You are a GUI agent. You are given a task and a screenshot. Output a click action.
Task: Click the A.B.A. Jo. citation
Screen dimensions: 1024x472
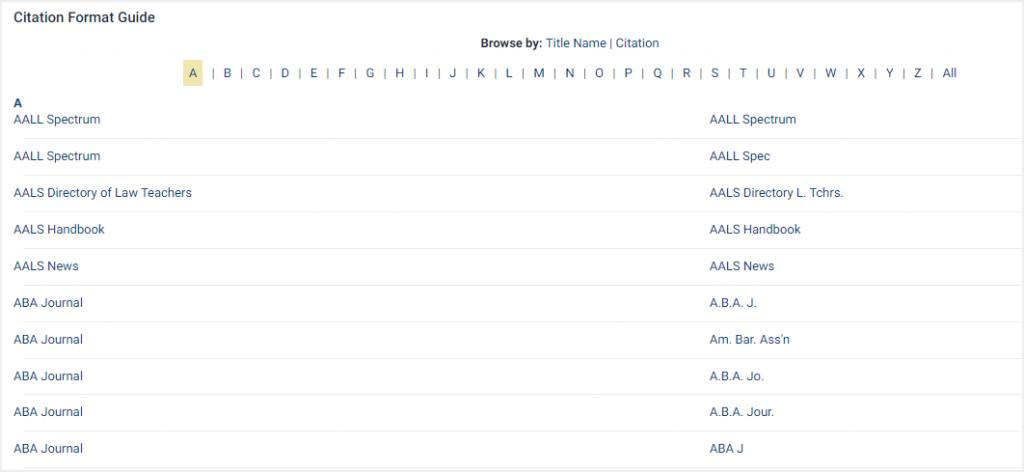(x=737, y=376)
